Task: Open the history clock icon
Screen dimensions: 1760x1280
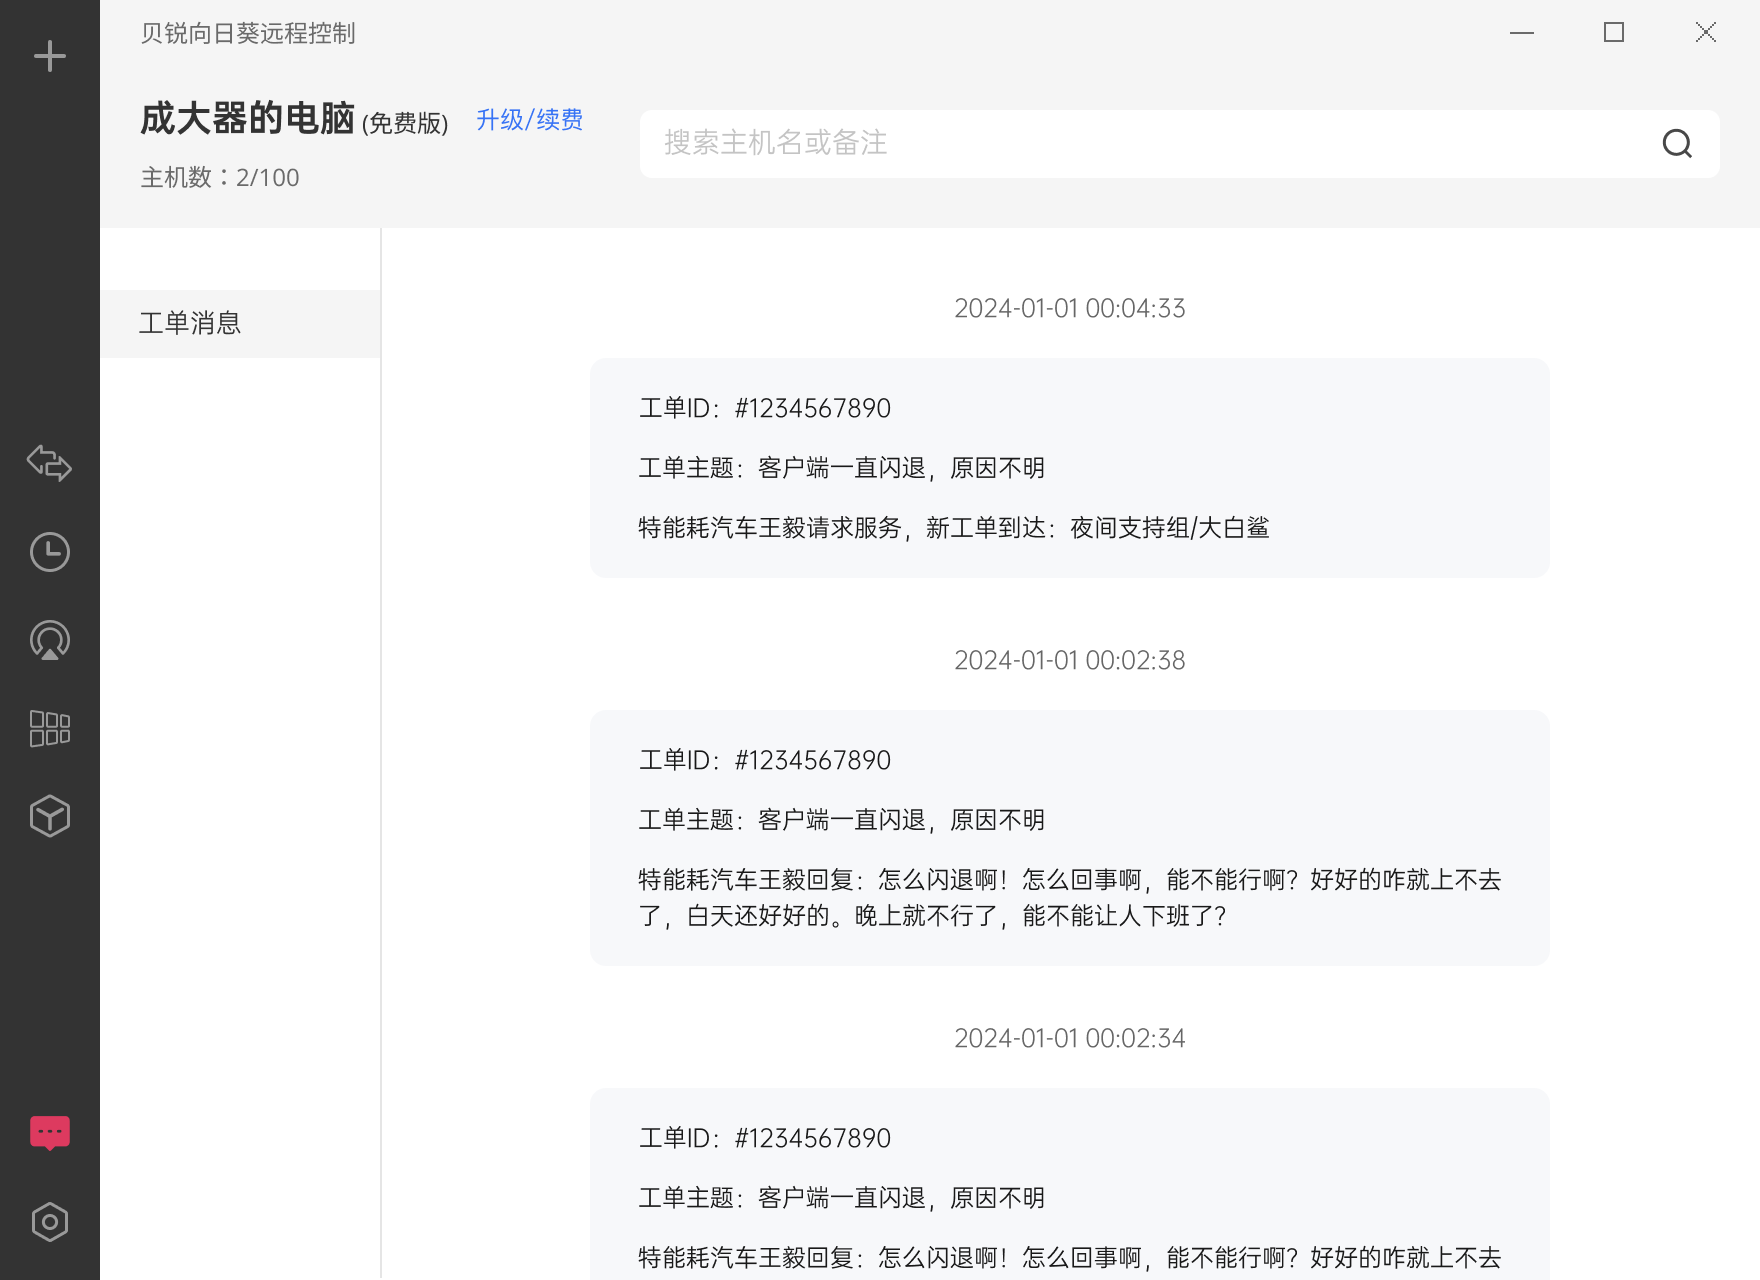Action: (x=50, y=552)
